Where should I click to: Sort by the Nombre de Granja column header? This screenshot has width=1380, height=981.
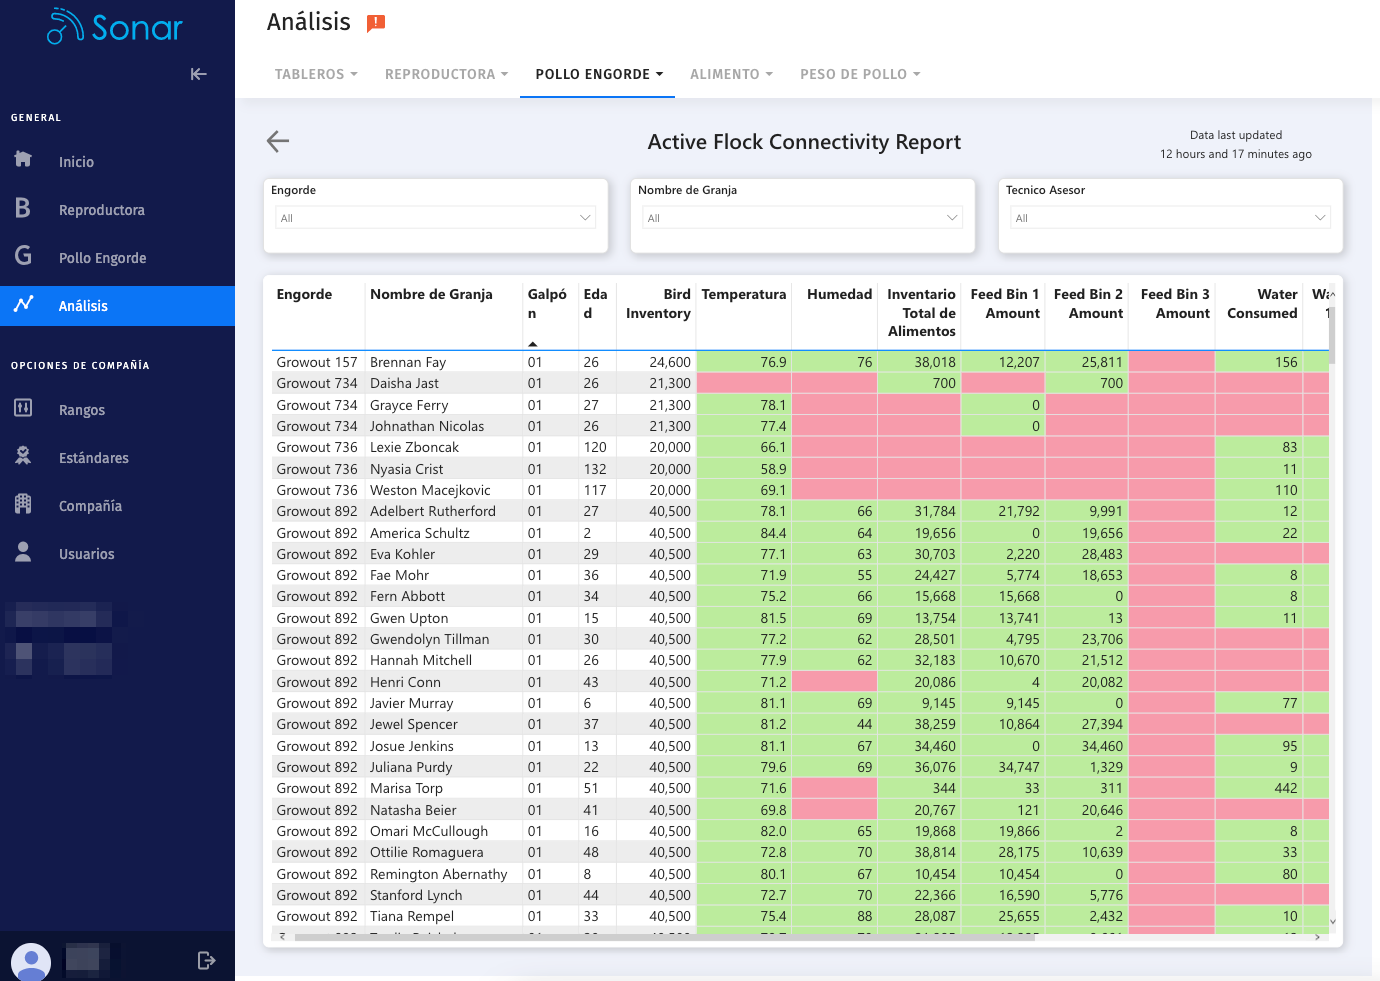tap(431, 294)
